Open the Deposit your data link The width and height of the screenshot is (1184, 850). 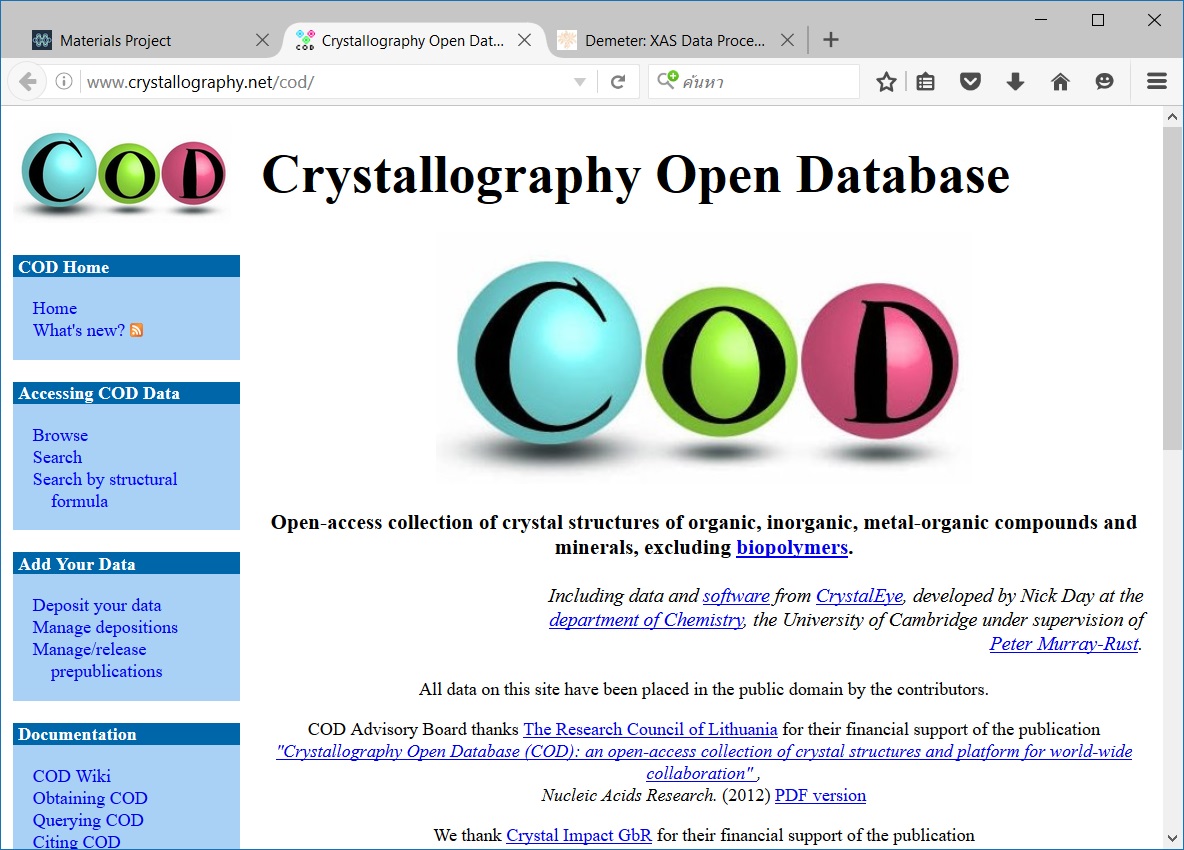[97, 605]
